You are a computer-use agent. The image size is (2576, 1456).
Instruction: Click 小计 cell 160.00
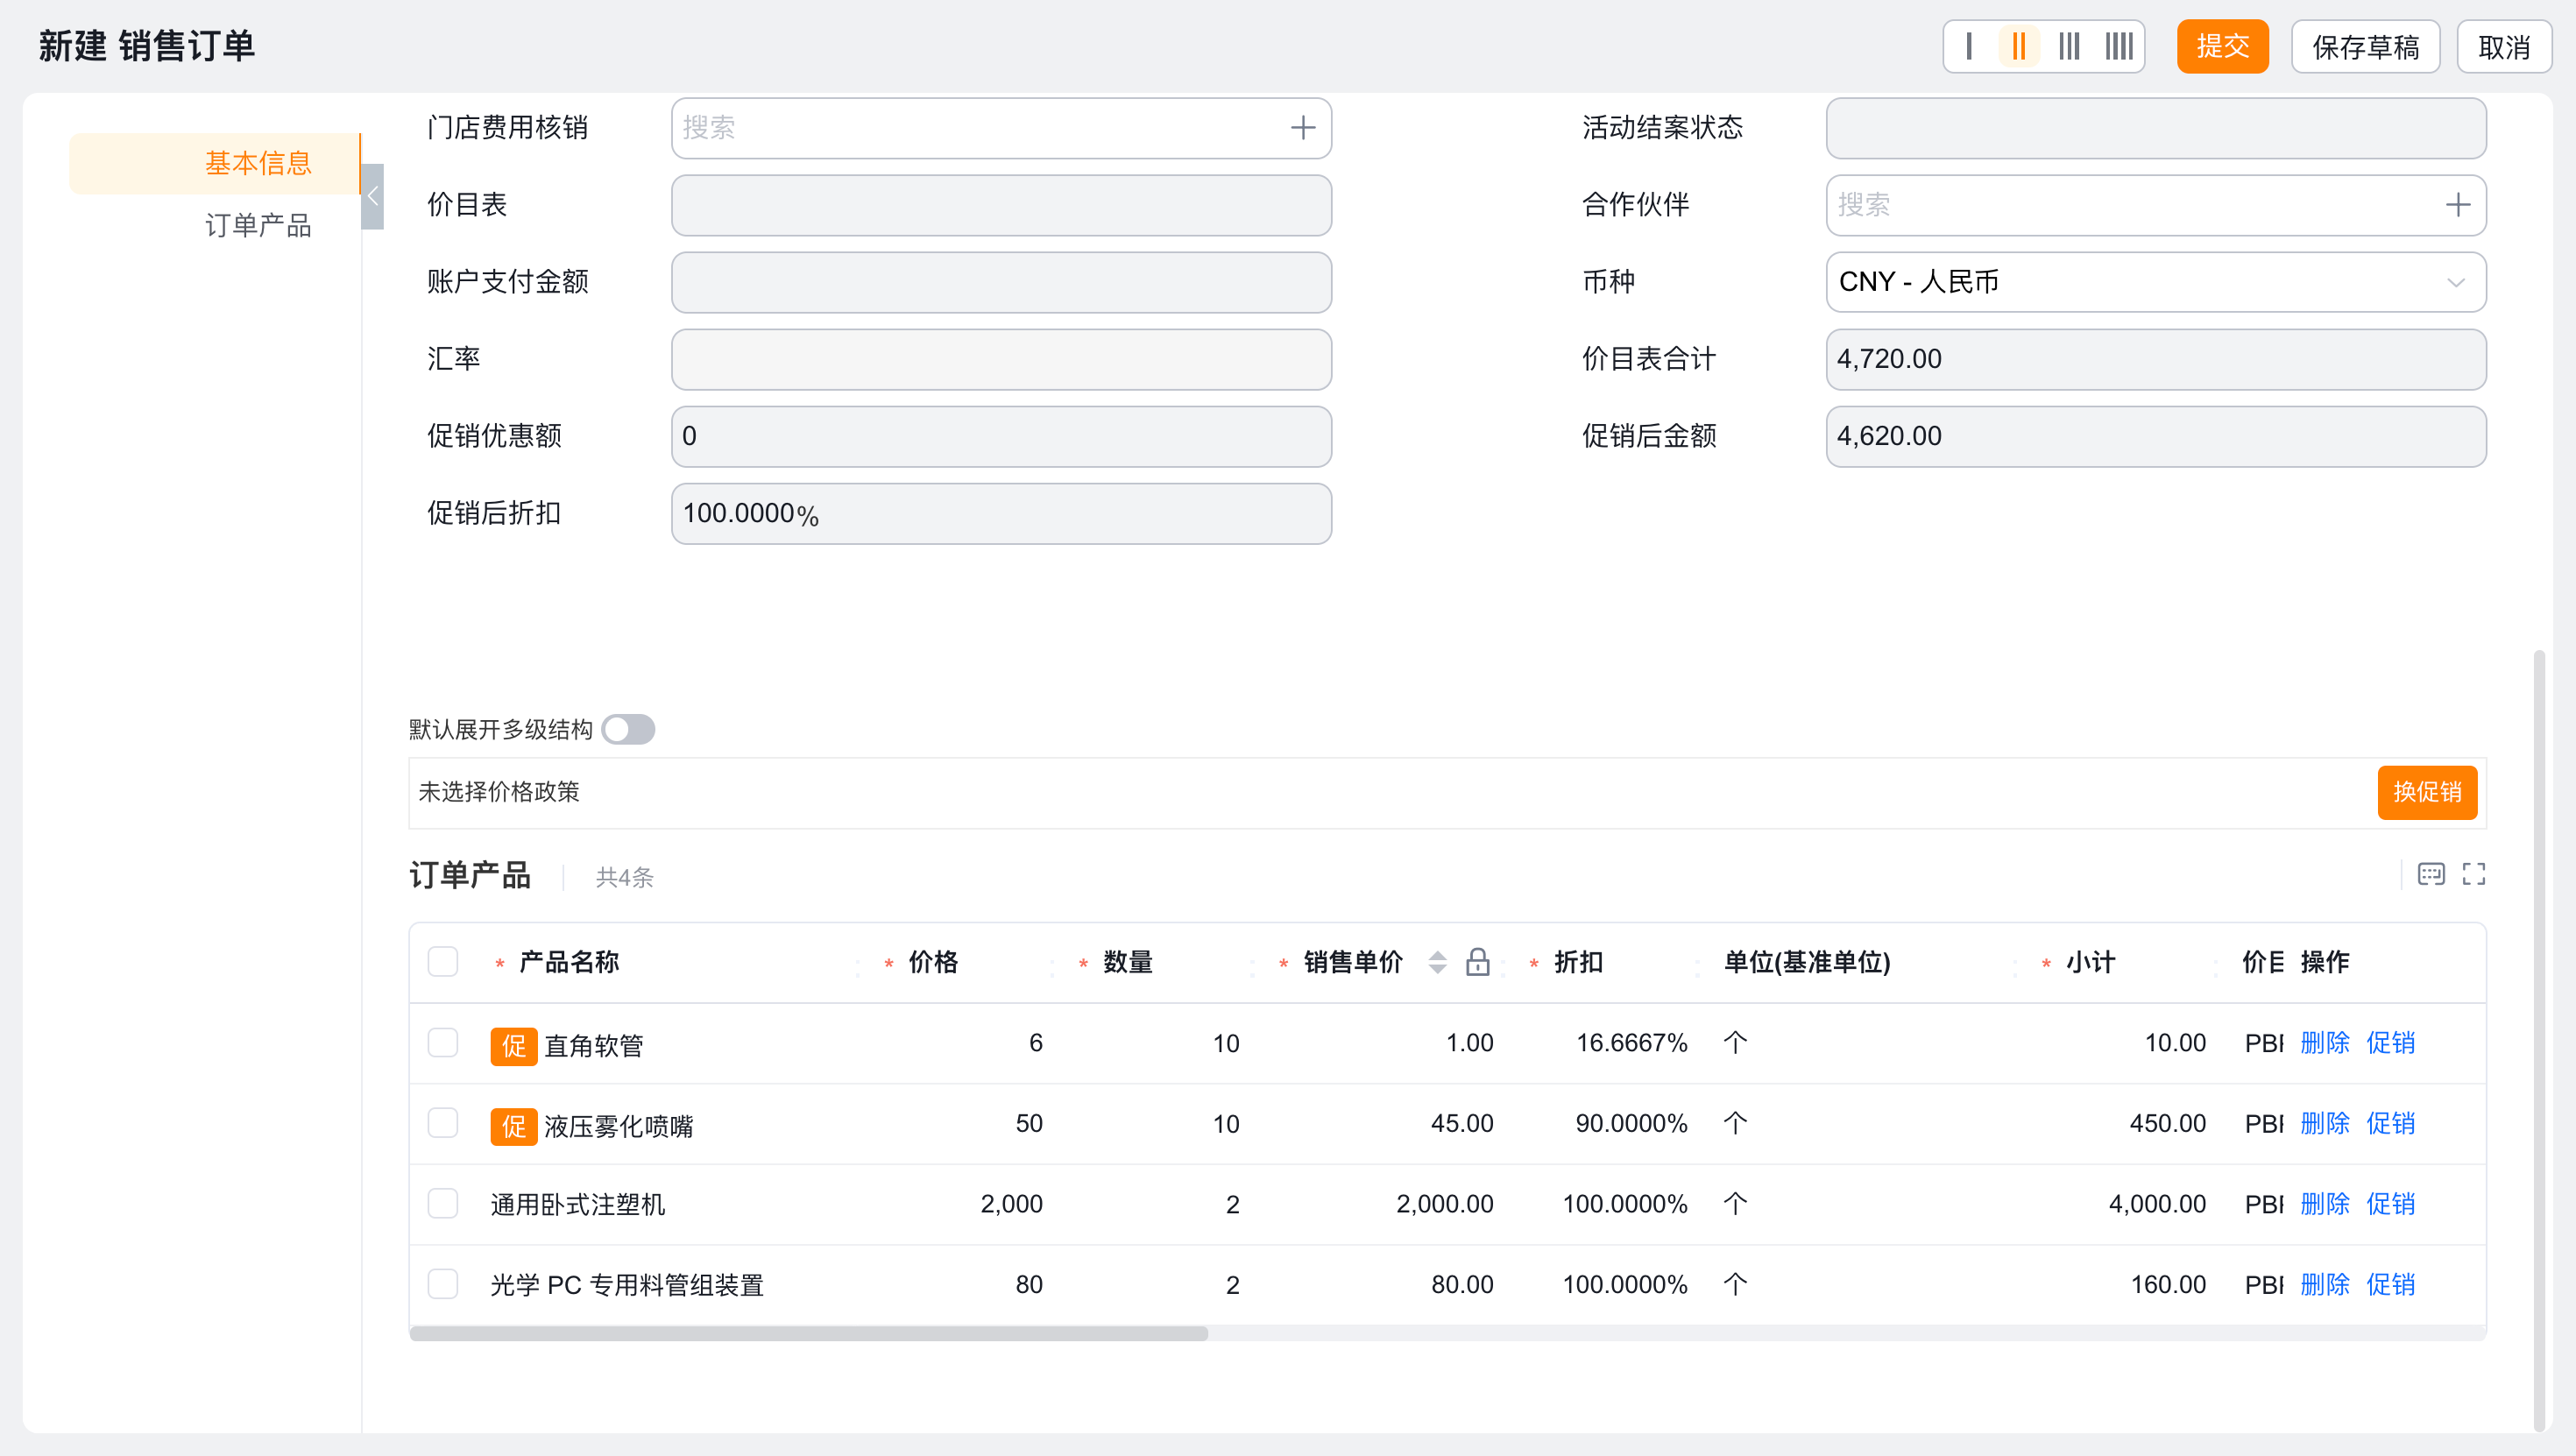click(x=2168, y=1284)
